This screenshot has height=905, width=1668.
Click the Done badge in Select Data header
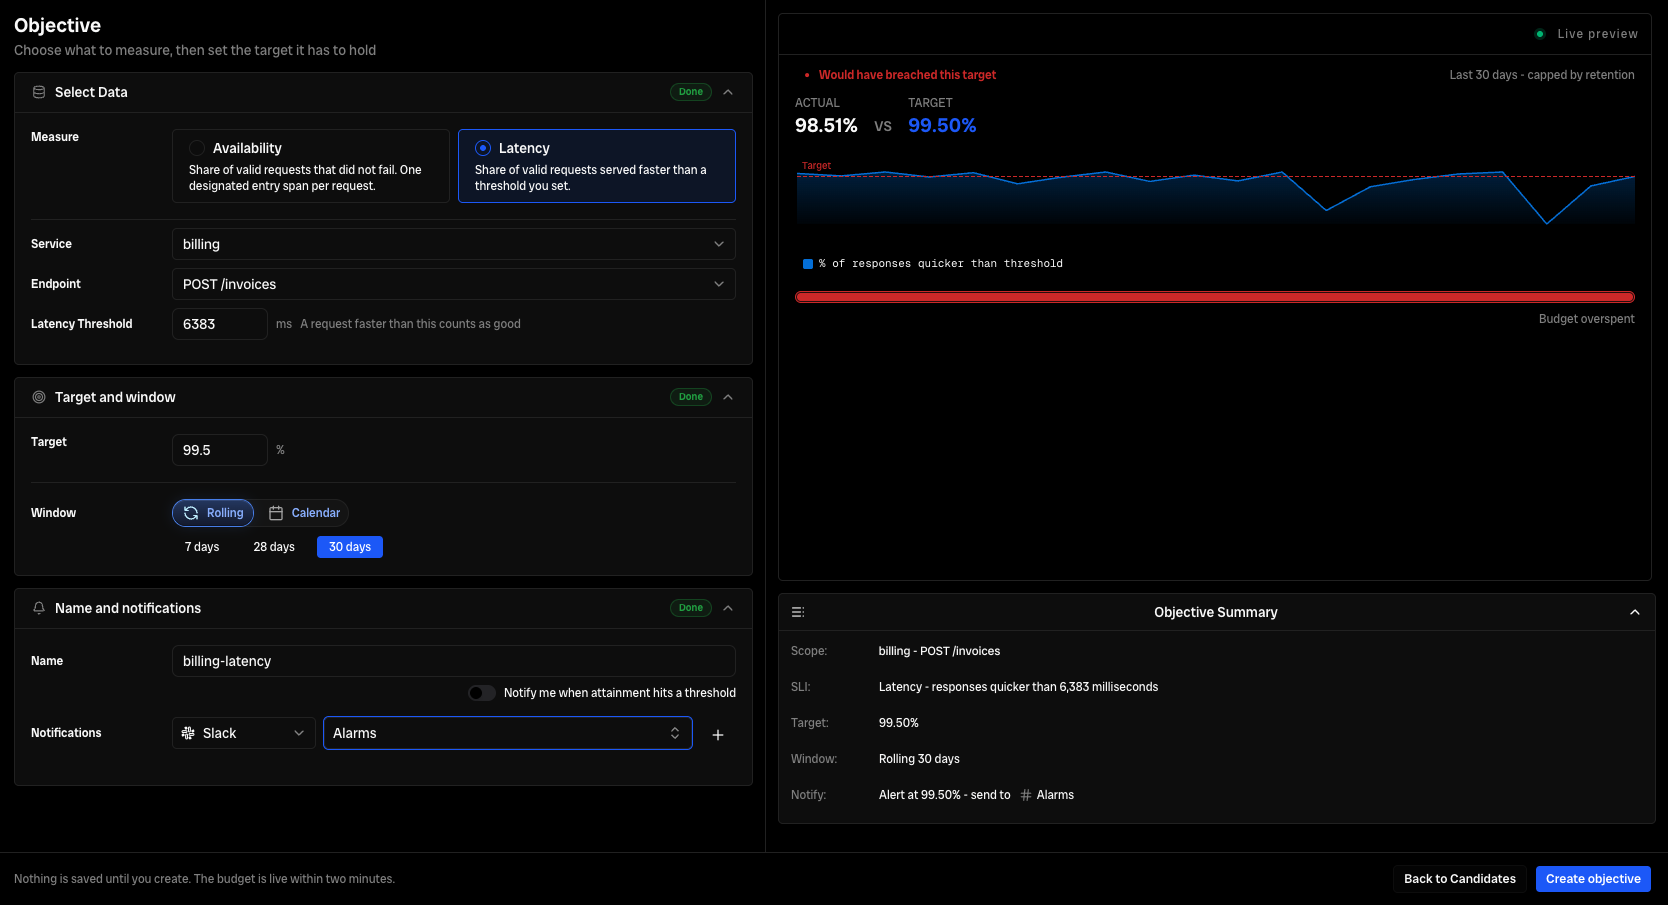[691, 92]
